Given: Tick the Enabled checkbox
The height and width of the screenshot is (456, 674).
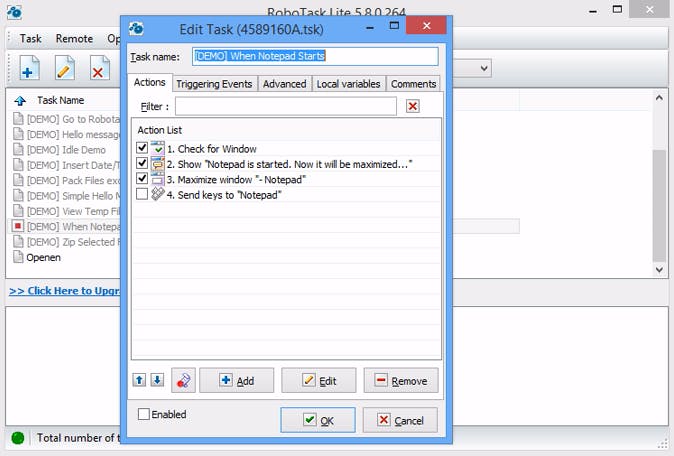Looking at the screenshot, I should coord(144,414).
